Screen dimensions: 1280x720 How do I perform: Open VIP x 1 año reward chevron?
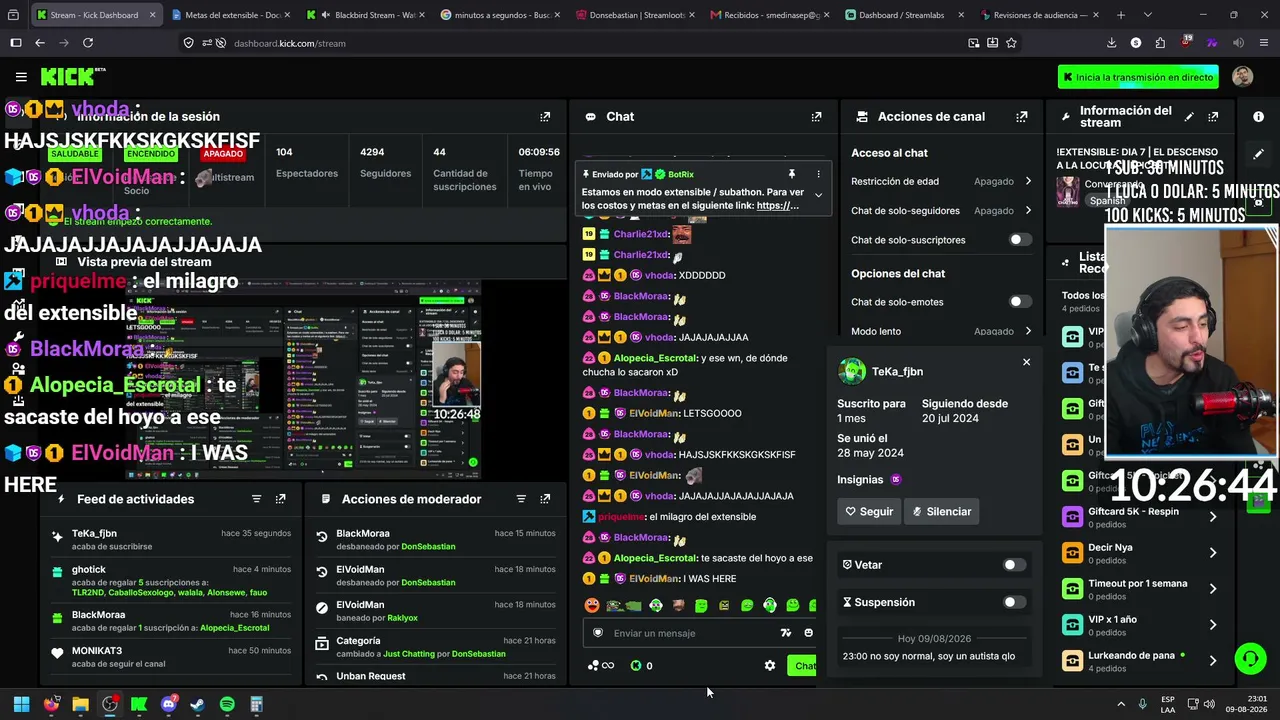pyautogui.click(x=1213, y=625)
